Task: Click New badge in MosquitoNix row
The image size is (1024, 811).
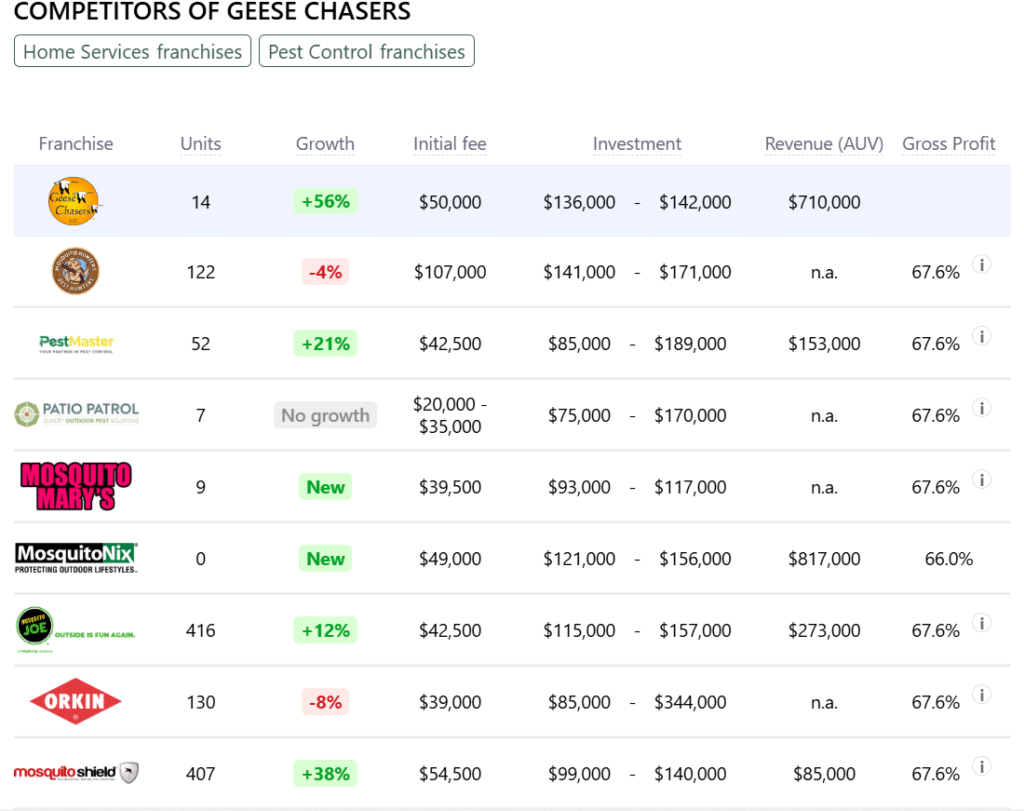Action: (325, 559)
